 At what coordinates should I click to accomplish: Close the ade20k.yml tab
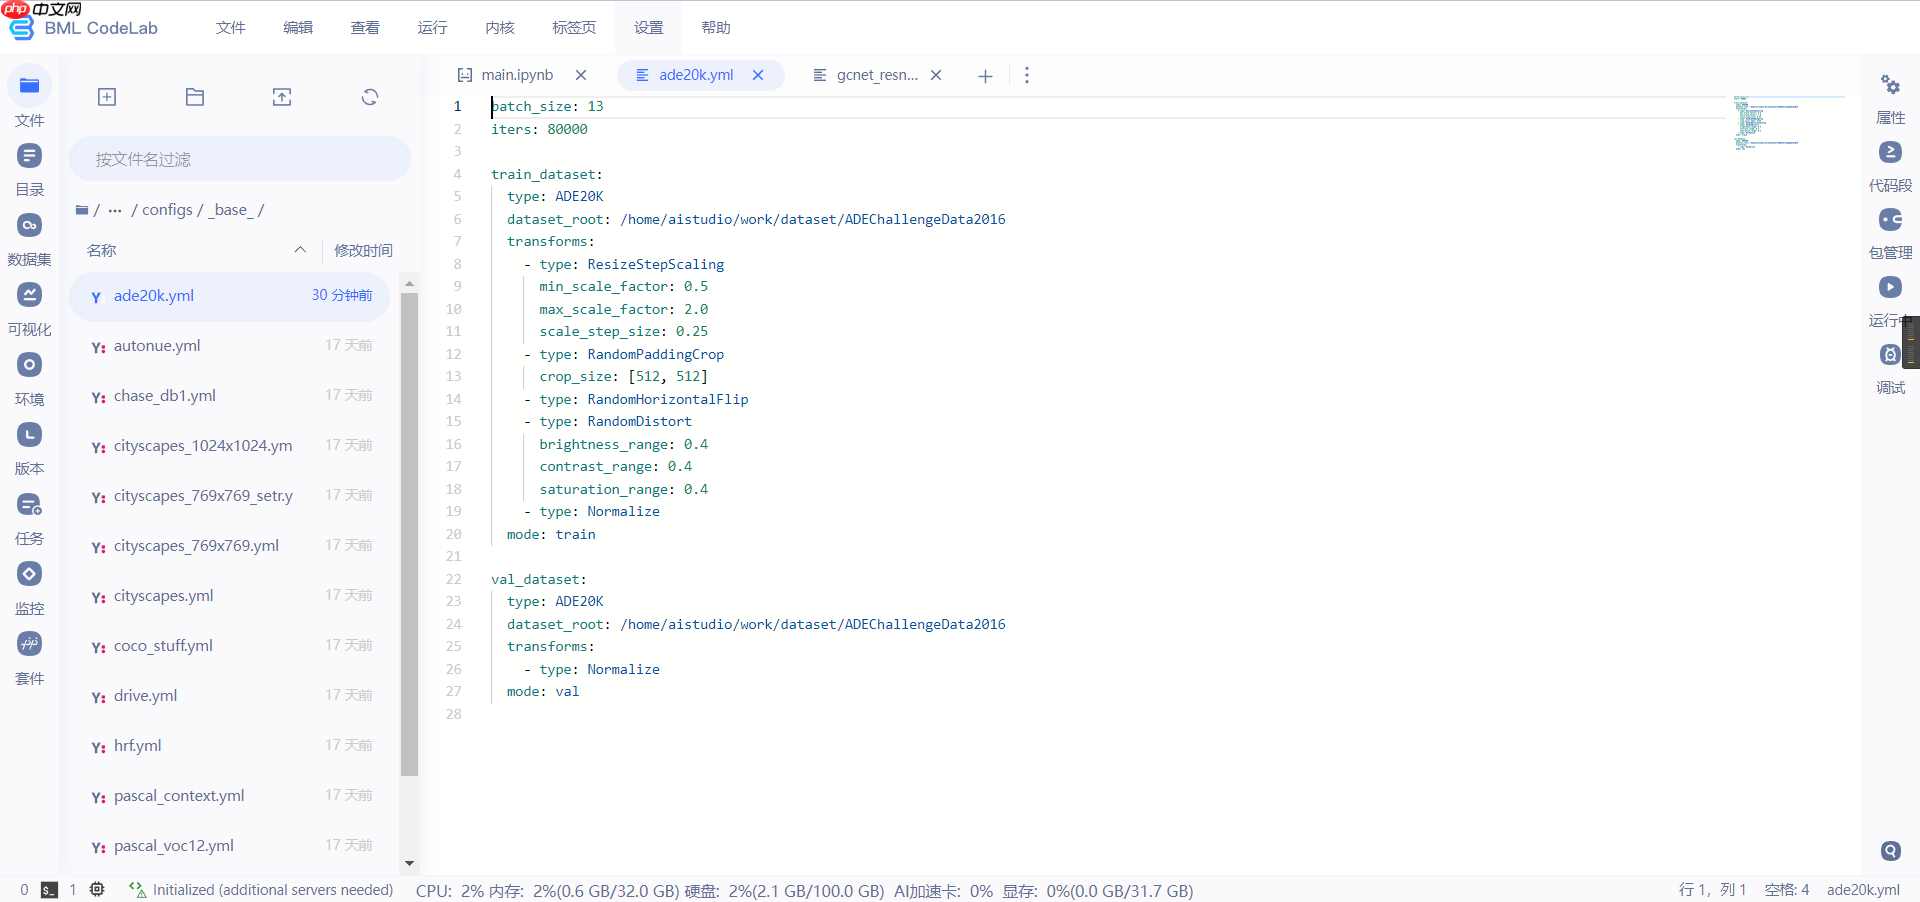tap(758, 75)
